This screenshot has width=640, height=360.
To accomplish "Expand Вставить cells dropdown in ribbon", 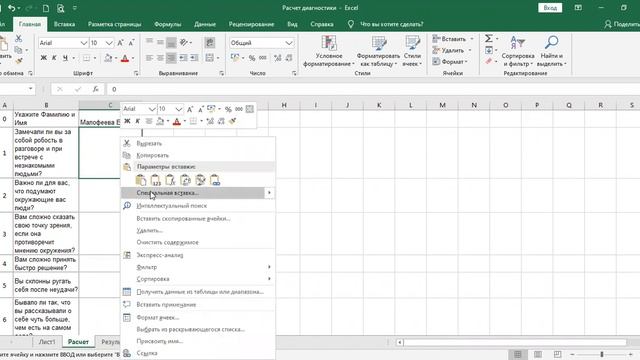I will pyautogui.click(x=472, y=39).
